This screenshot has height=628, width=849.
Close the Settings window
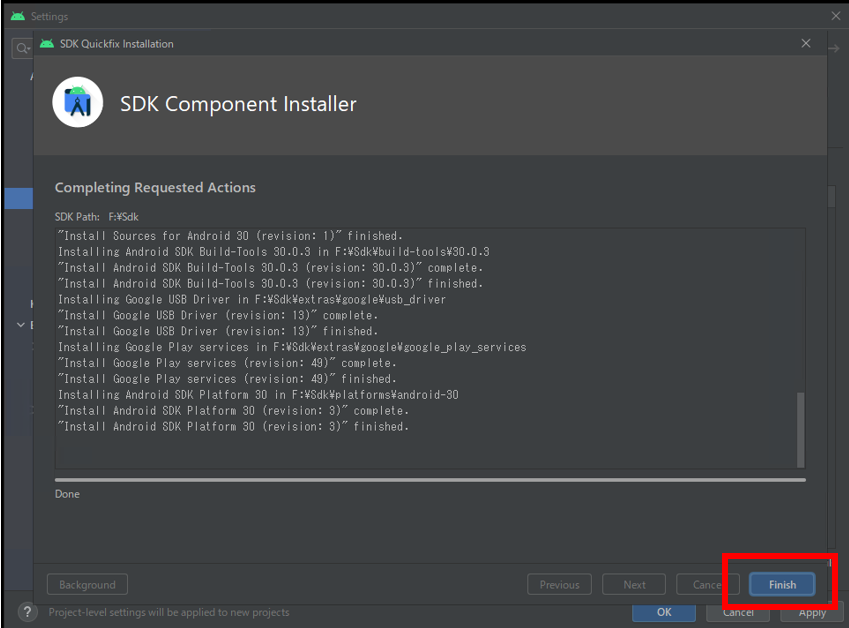pos(835,16)
